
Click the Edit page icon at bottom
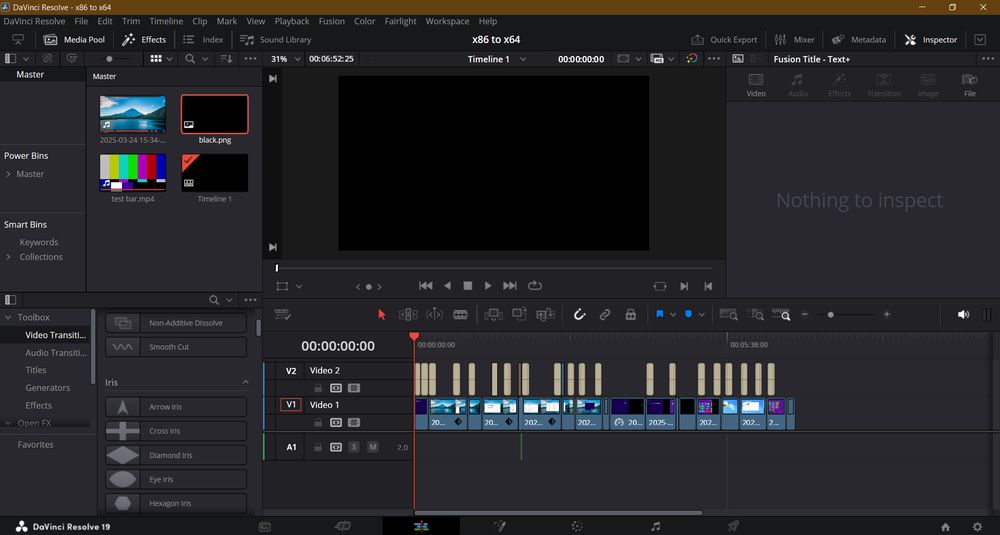421,526
